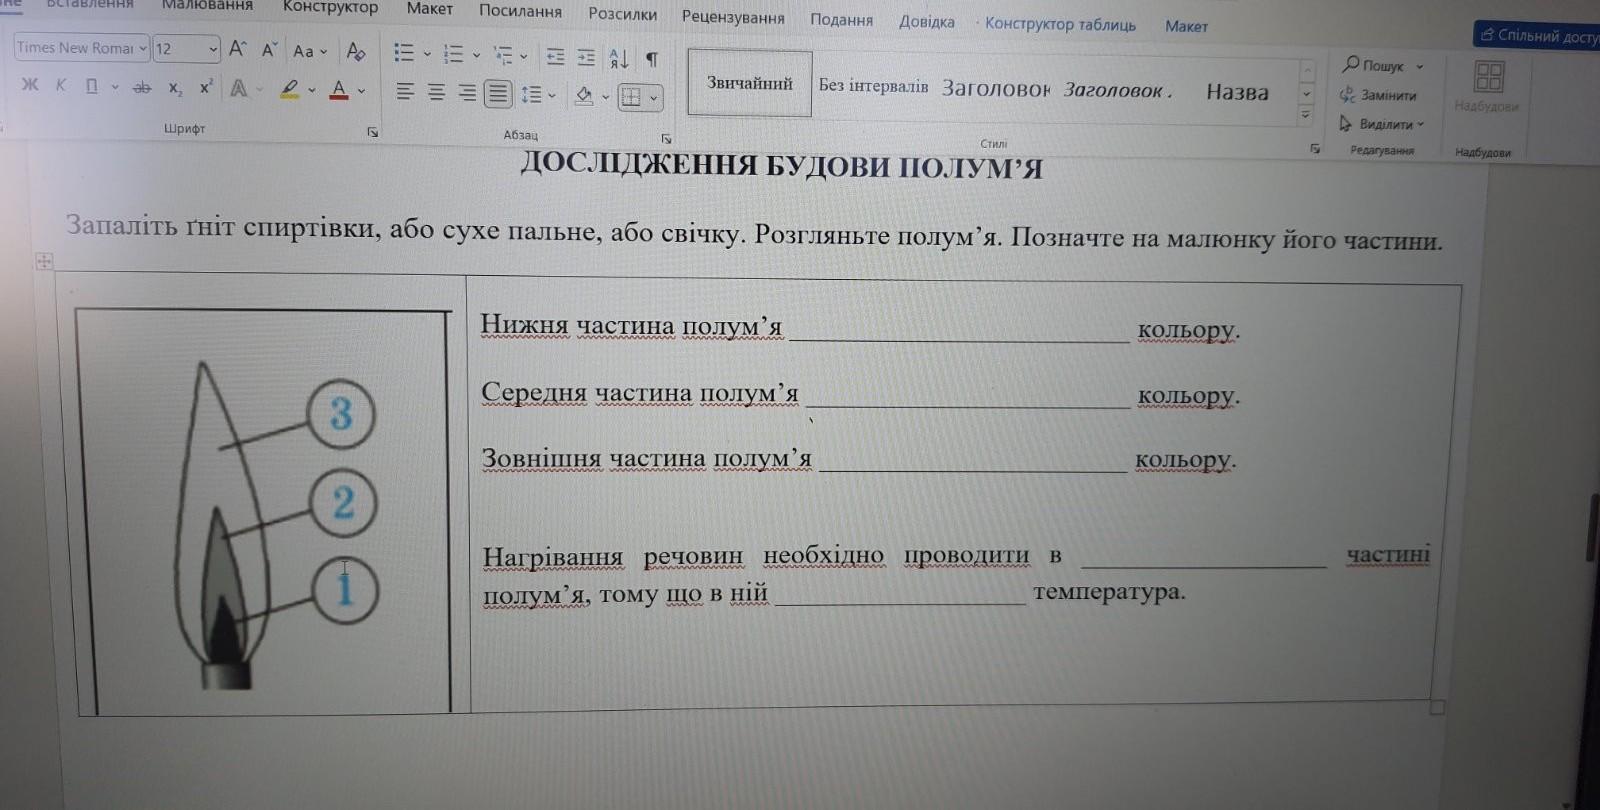Toggle bold (Ж) formatting
The width and height of the screenshot is (1600, 810).
[x=30, y=85]
